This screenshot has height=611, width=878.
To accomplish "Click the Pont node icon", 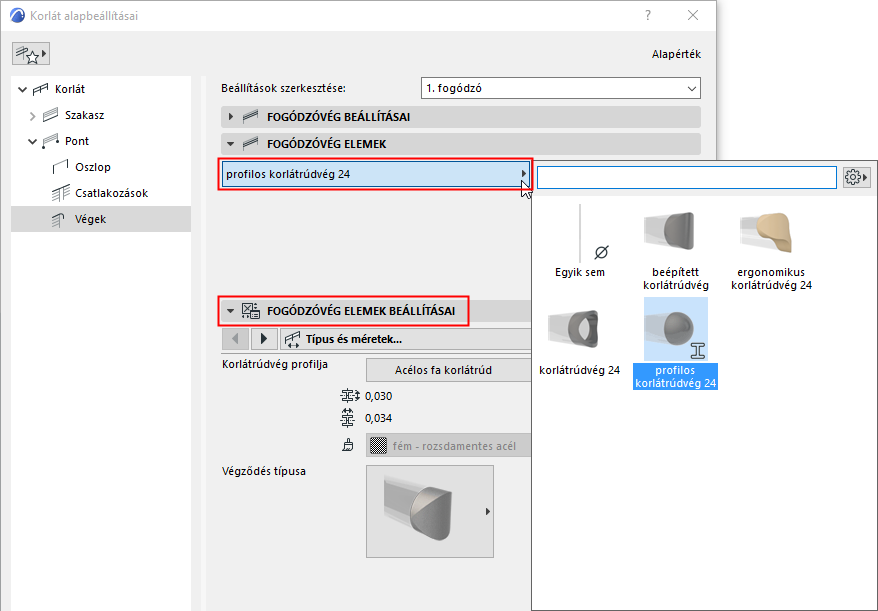I will (50, 141).
